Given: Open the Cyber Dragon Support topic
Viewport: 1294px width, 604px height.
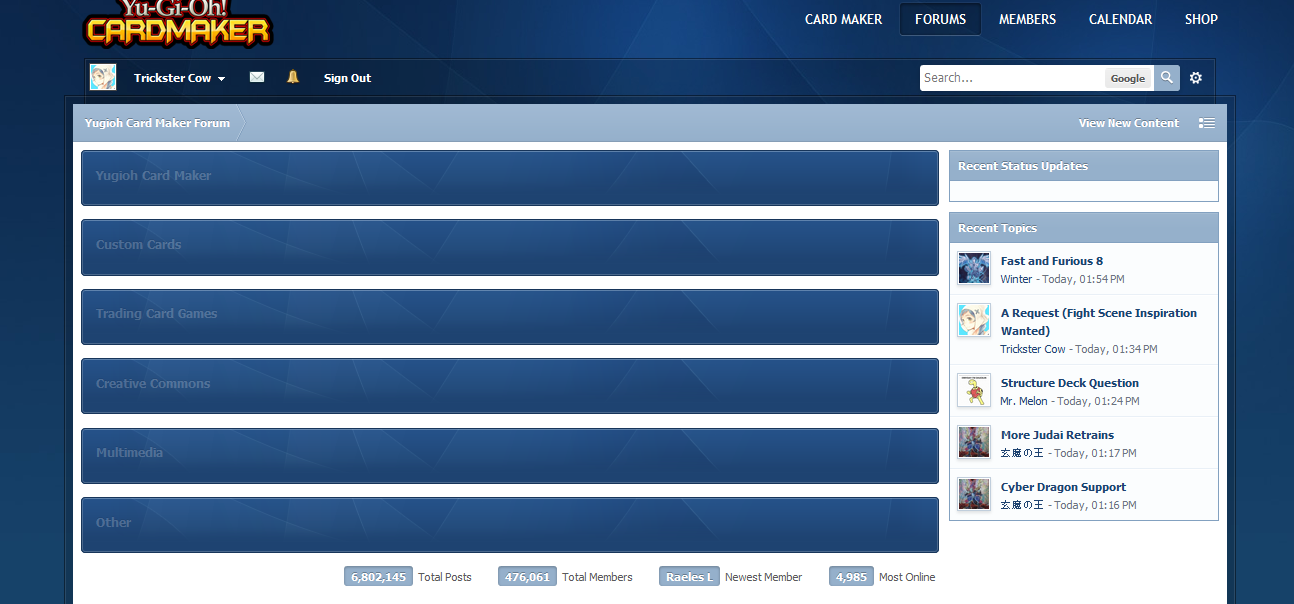Looking at the screenshot, I should coord(1063,487).
